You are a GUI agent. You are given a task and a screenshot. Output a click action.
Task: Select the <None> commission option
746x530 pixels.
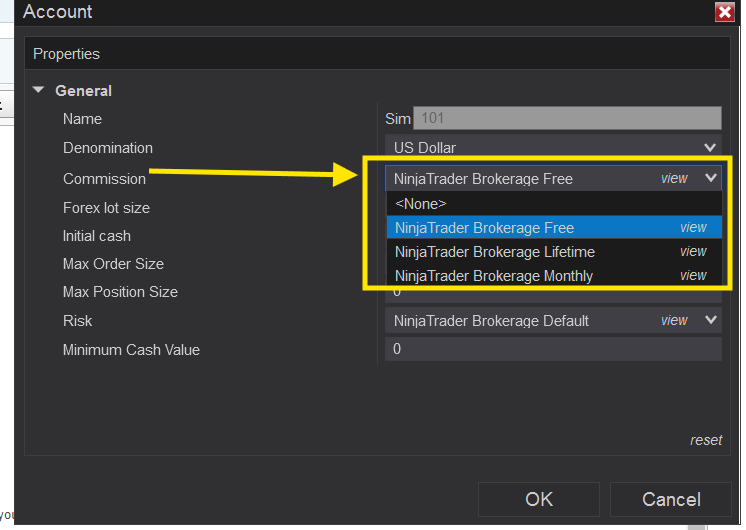pyautogui.click(x=421, y=203)
